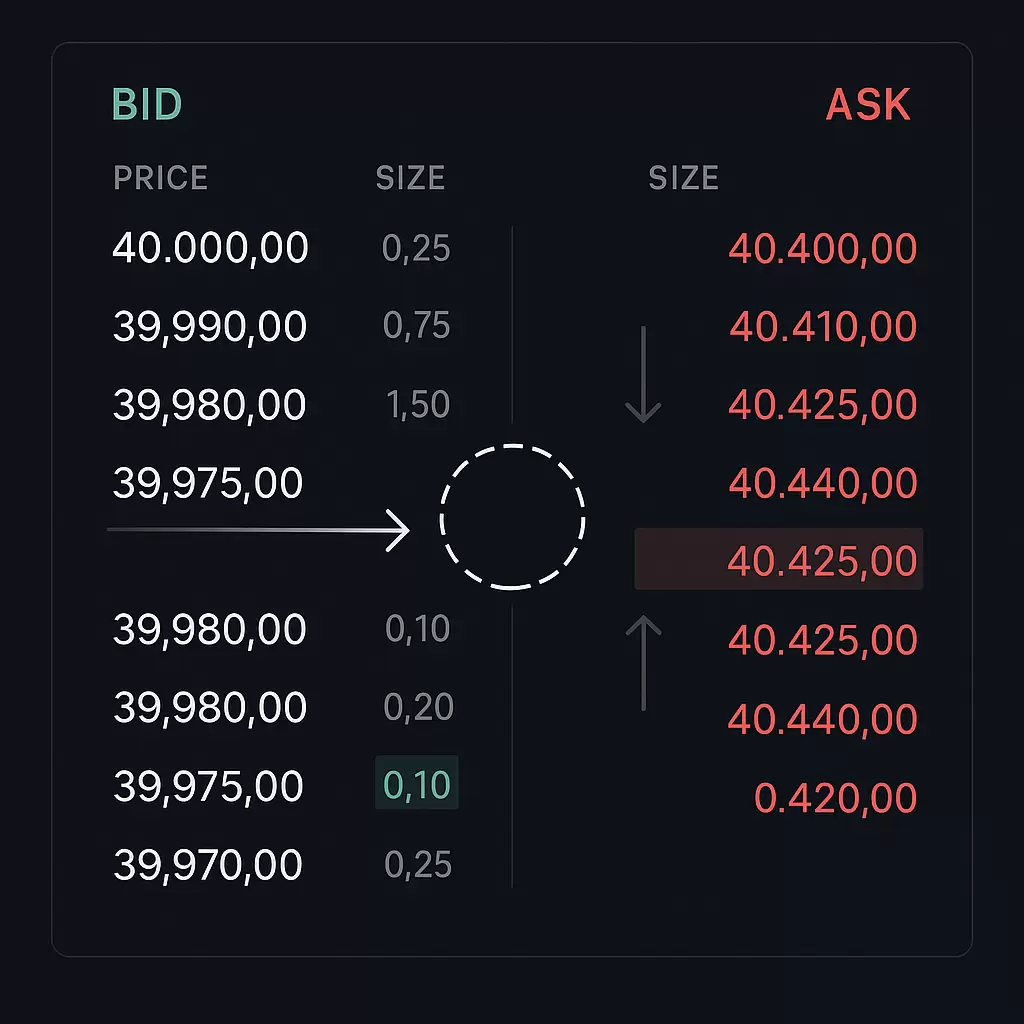Select the 39,990,00 bid price row
Image resolution: width=1024 pixels, height=1024 pixels.
[x=210, y=327]
